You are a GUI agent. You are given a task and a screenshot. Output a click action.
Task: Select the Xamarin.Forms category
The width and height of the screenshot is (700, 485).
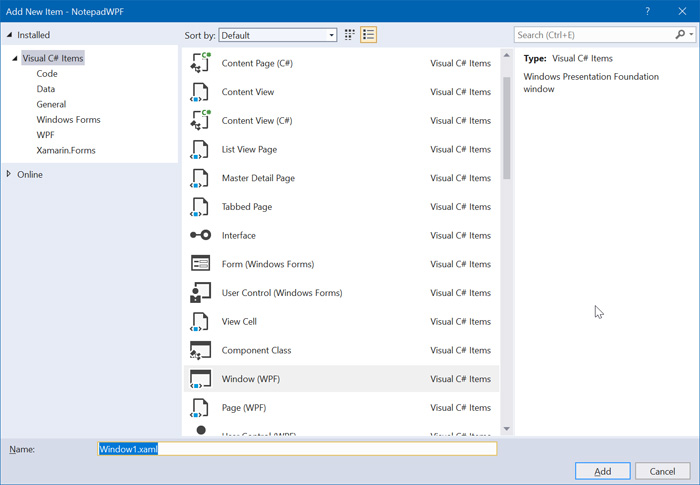coord(67,150)
